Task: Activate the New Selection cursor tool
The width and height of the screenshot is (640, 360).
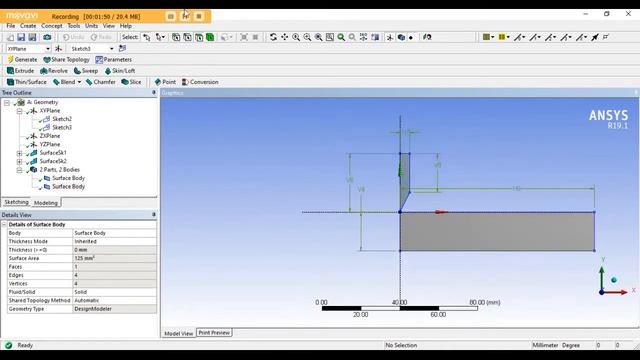Action: 147,37
